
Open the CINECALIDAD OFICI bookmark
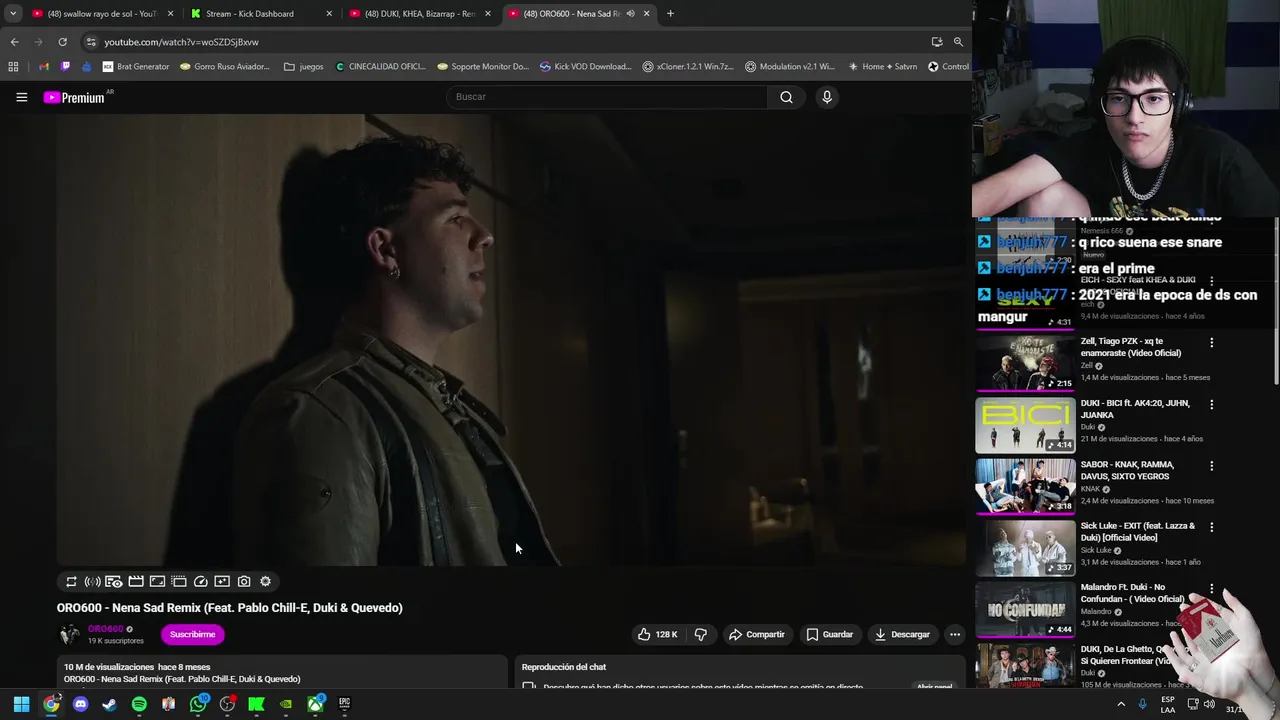click(x=381, y=67)
